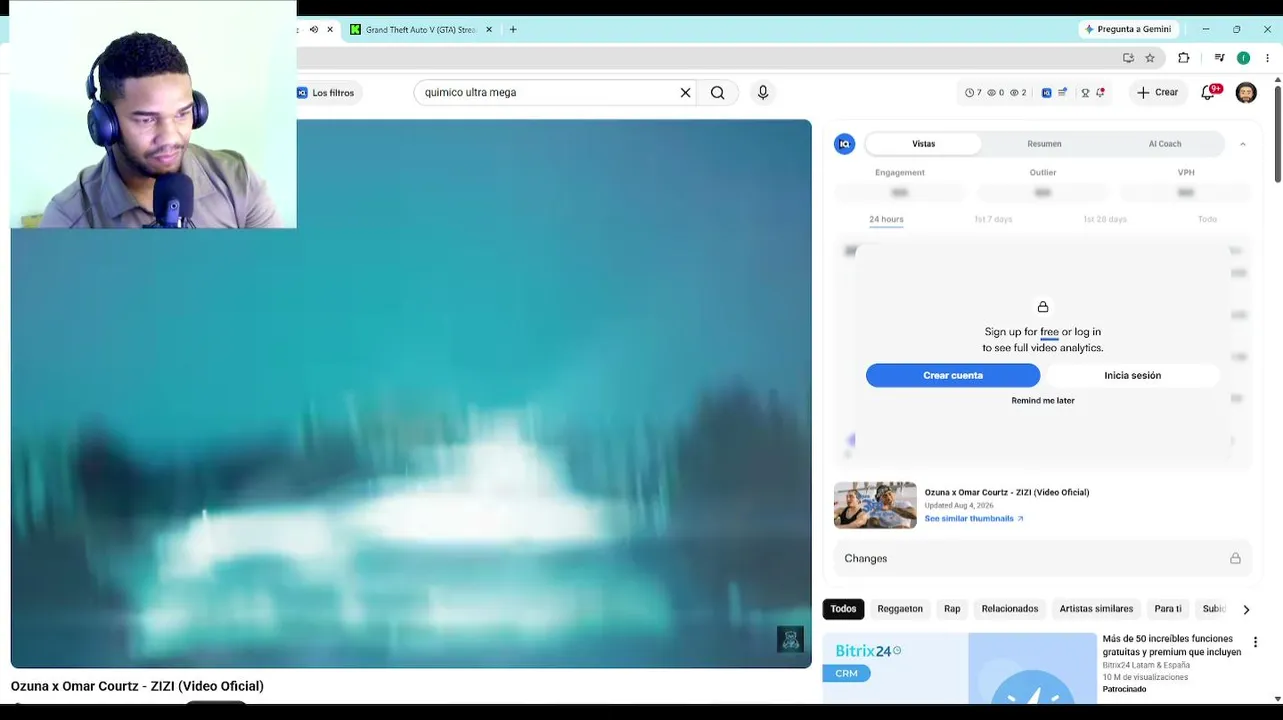Select the Para ti filter chip

(x=1168, y=609)
